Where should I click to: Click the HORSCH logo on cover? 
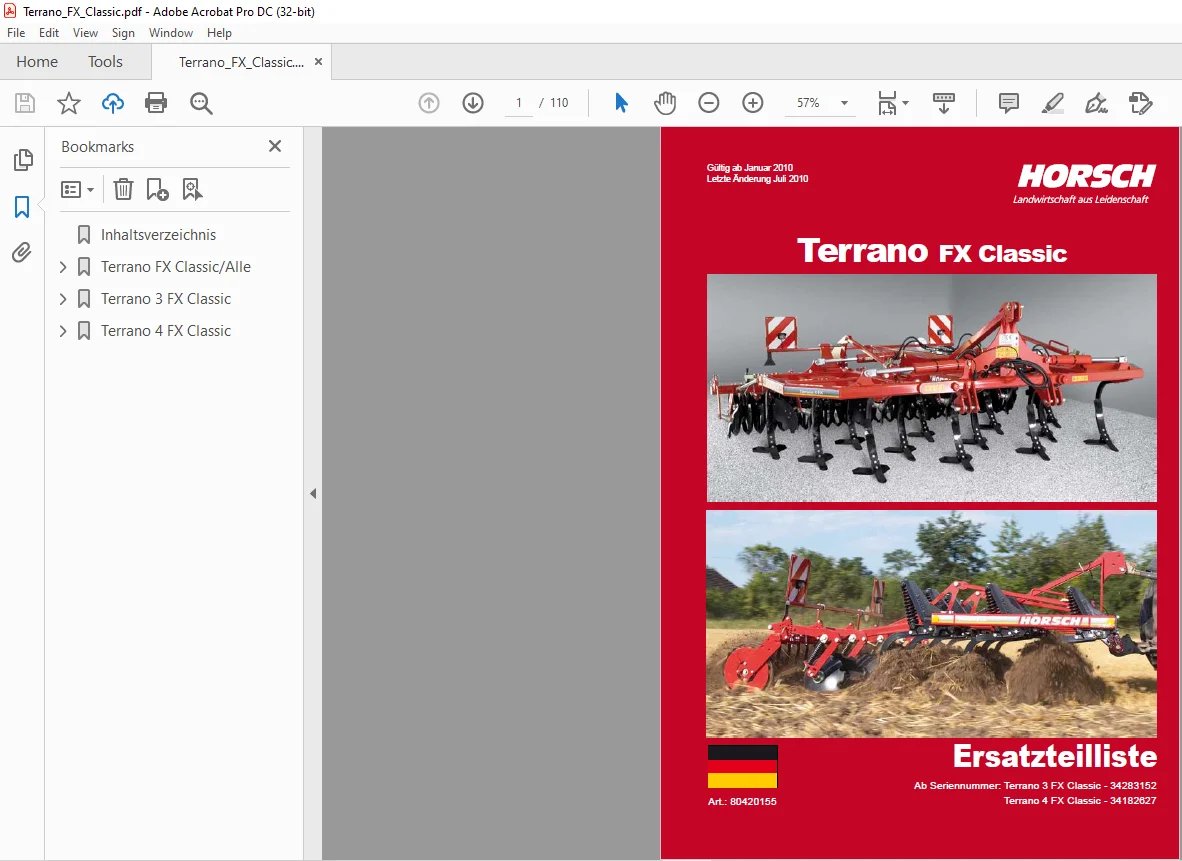click(1086, 176)
